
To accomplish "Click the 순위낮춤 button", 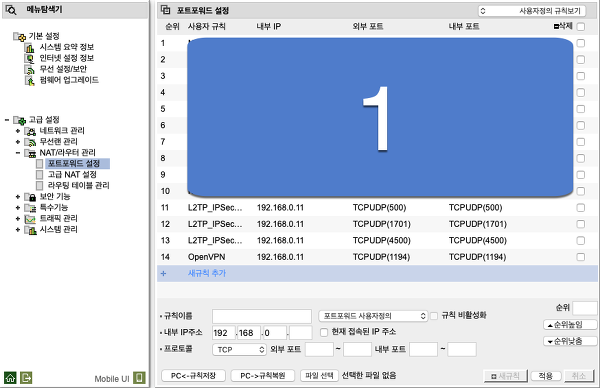I will pos(570,341).
